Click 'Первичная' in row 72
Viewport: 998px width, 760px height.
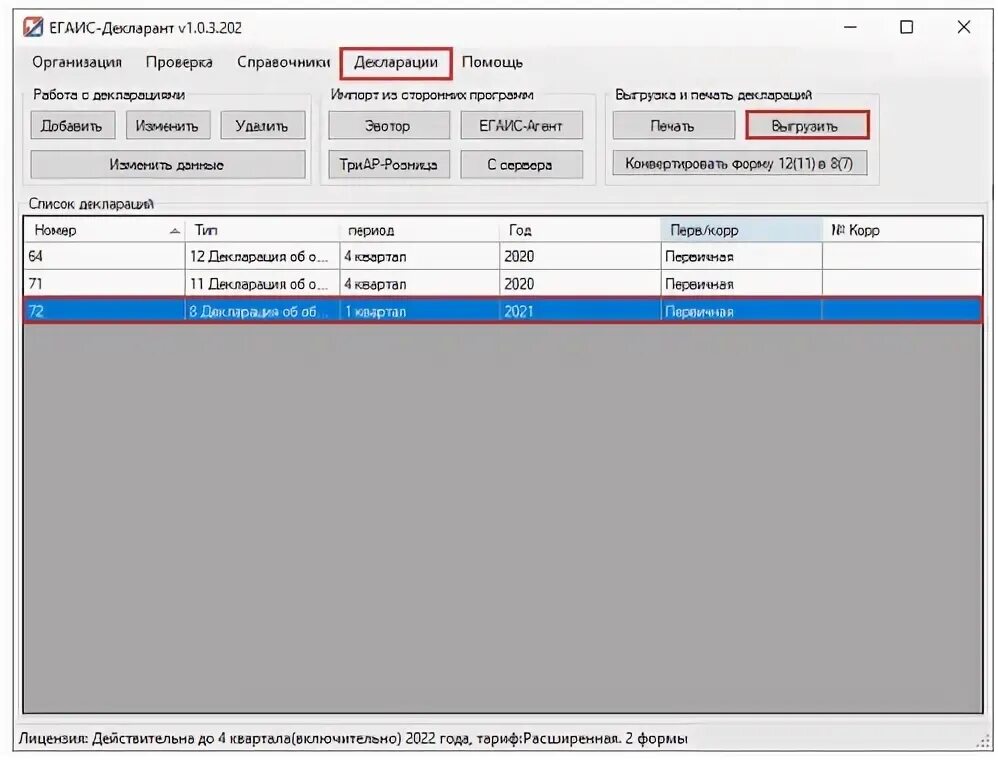(x=741, y=311)
